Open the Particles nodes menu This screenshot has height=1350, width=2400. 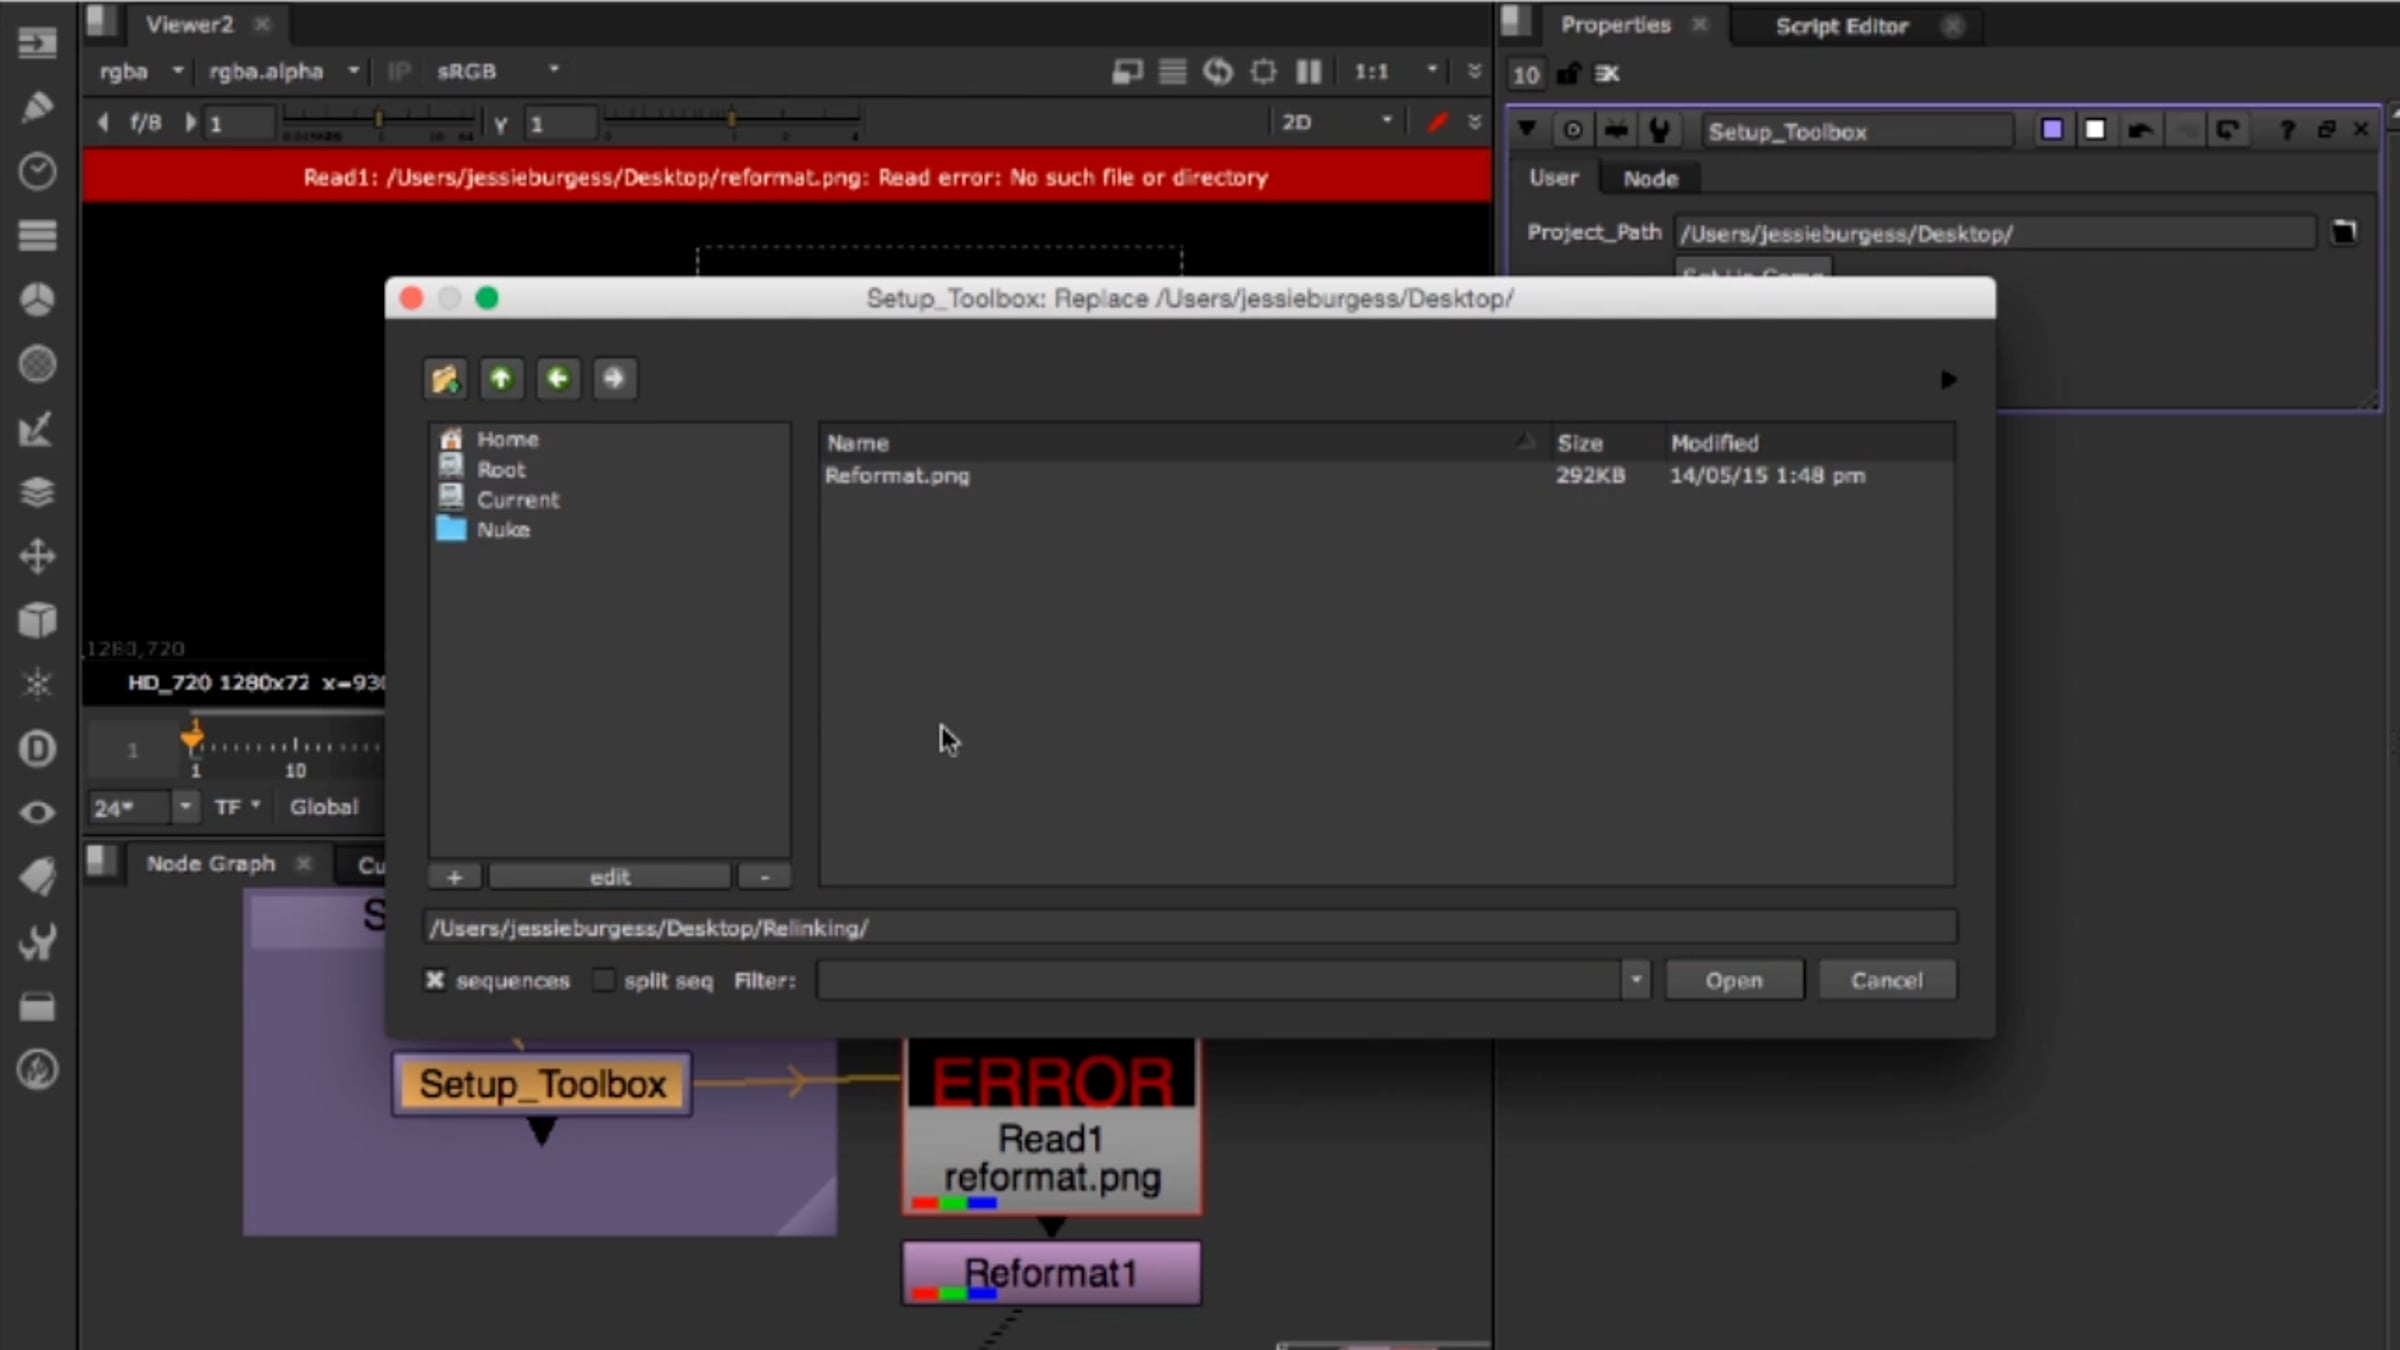tap(37, 684)
